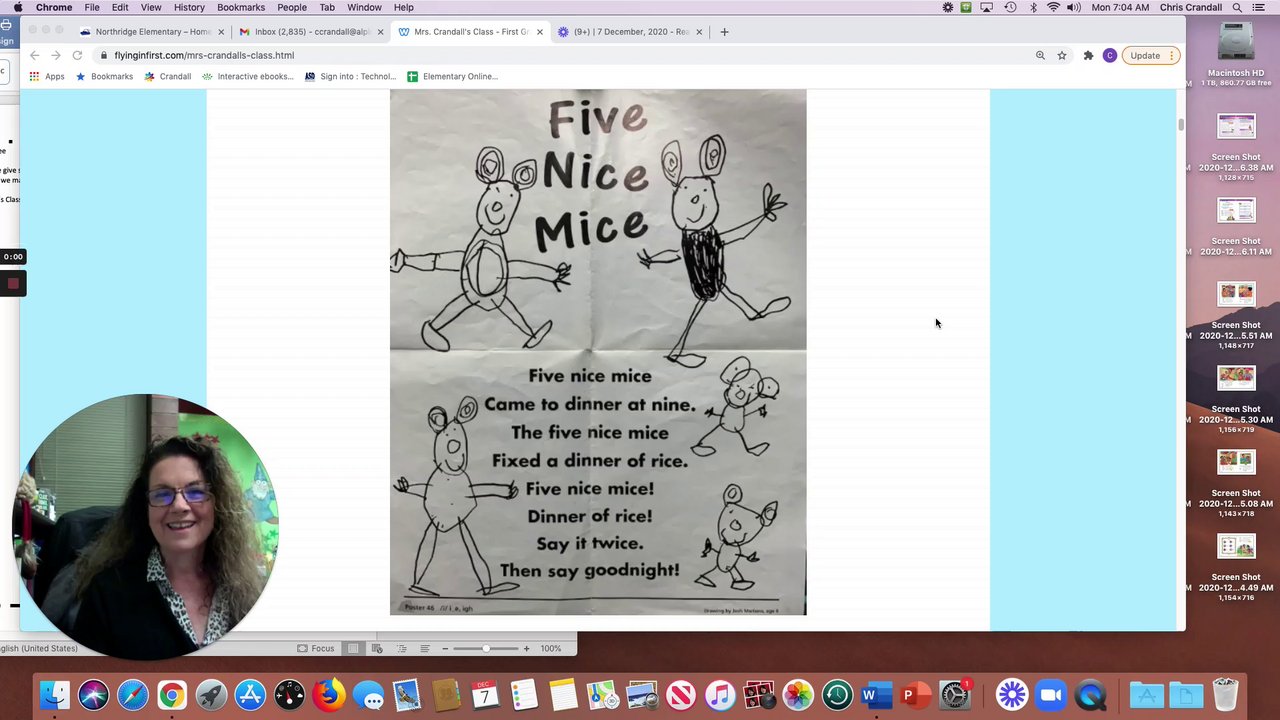The image size is (1280, 720).
Task: Open Zoom from the dock
Action: click(1051, 694)
